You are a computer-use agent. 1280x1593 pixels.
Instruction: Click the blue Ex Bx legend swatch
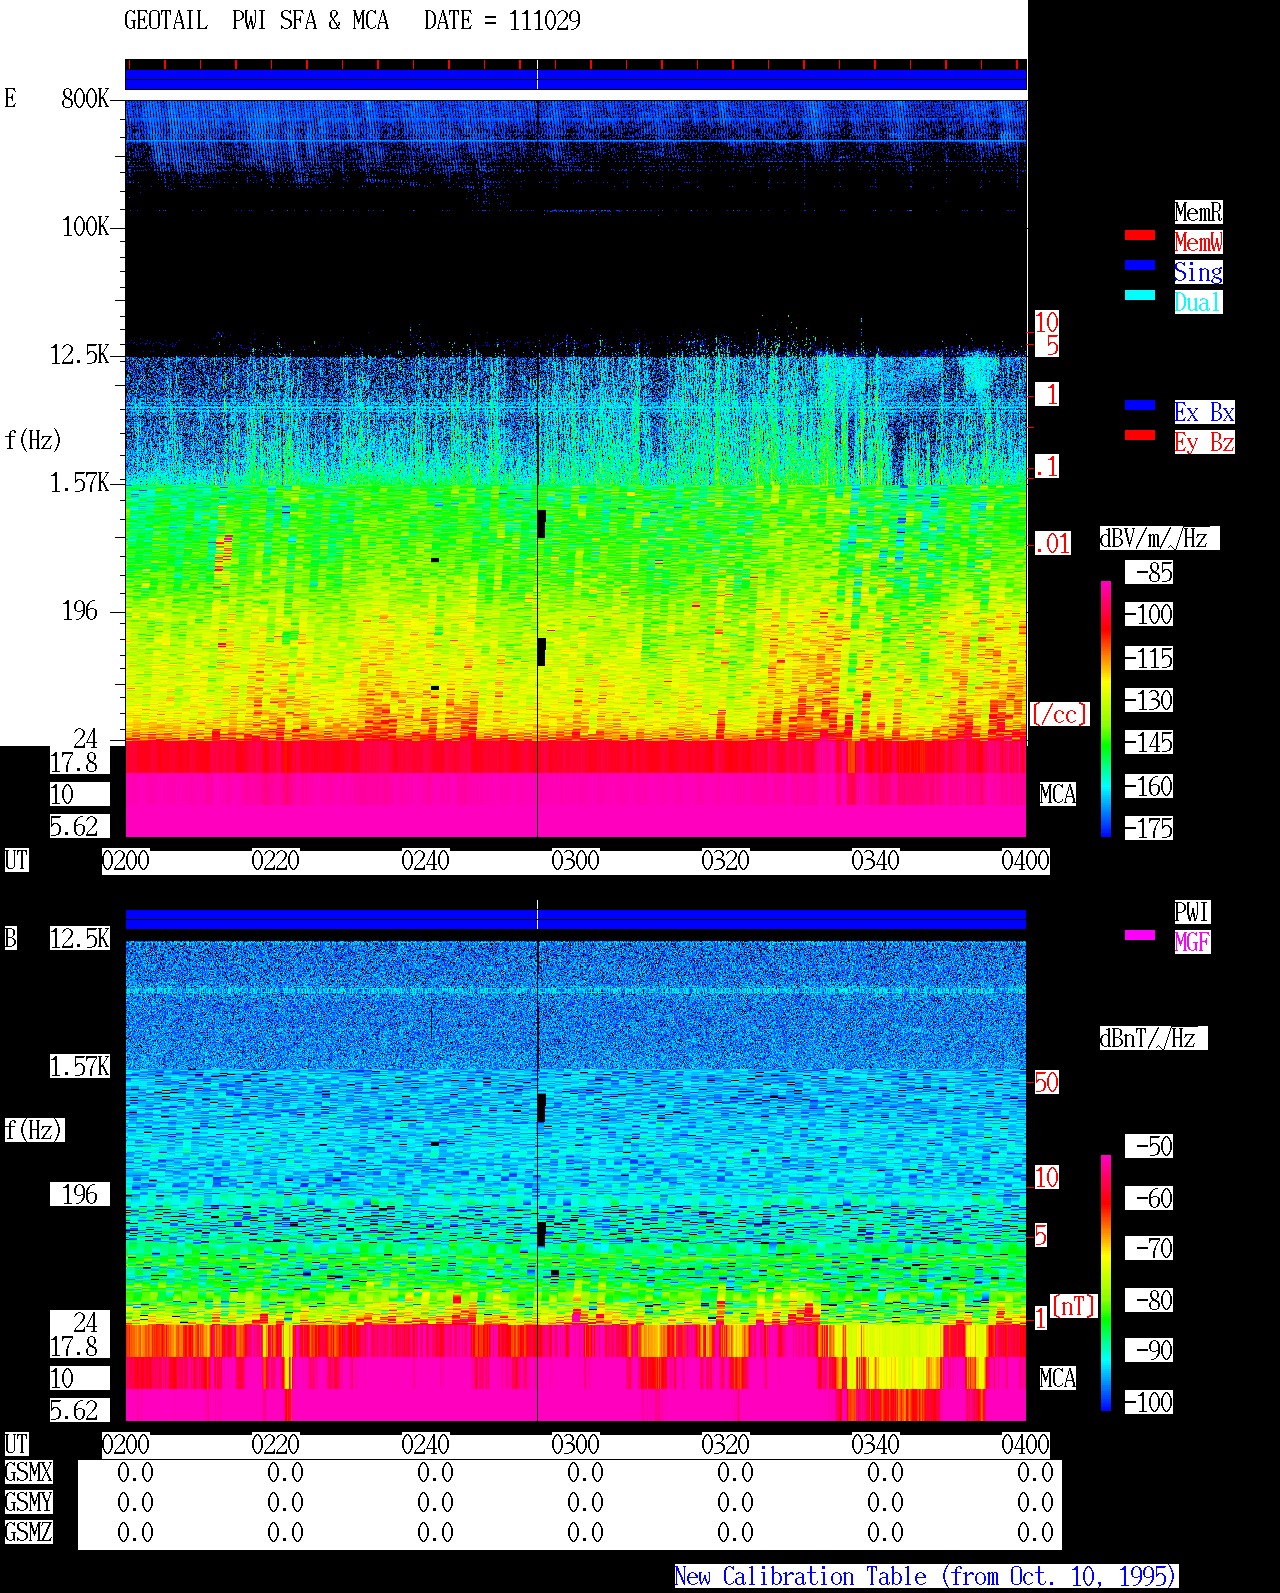1140,405
